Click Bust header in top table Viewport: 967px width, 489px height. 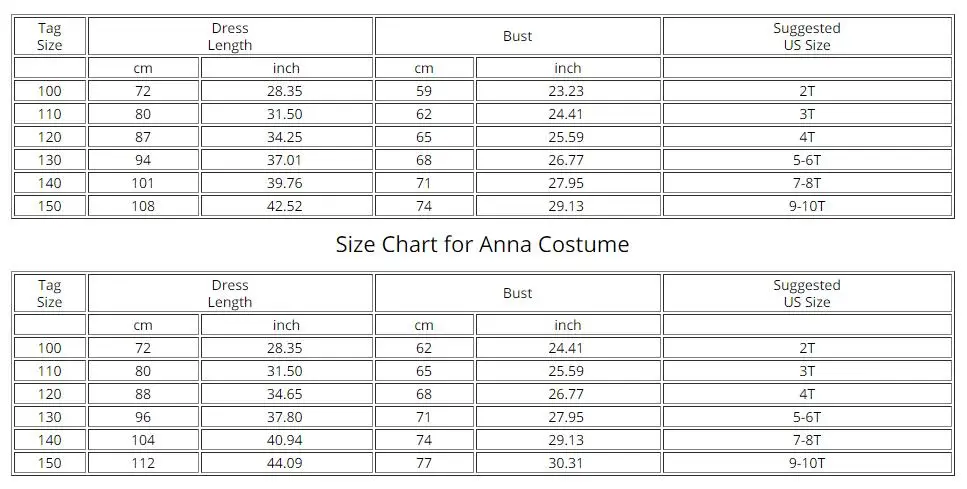pyautogui.click(x=517, y=37)
